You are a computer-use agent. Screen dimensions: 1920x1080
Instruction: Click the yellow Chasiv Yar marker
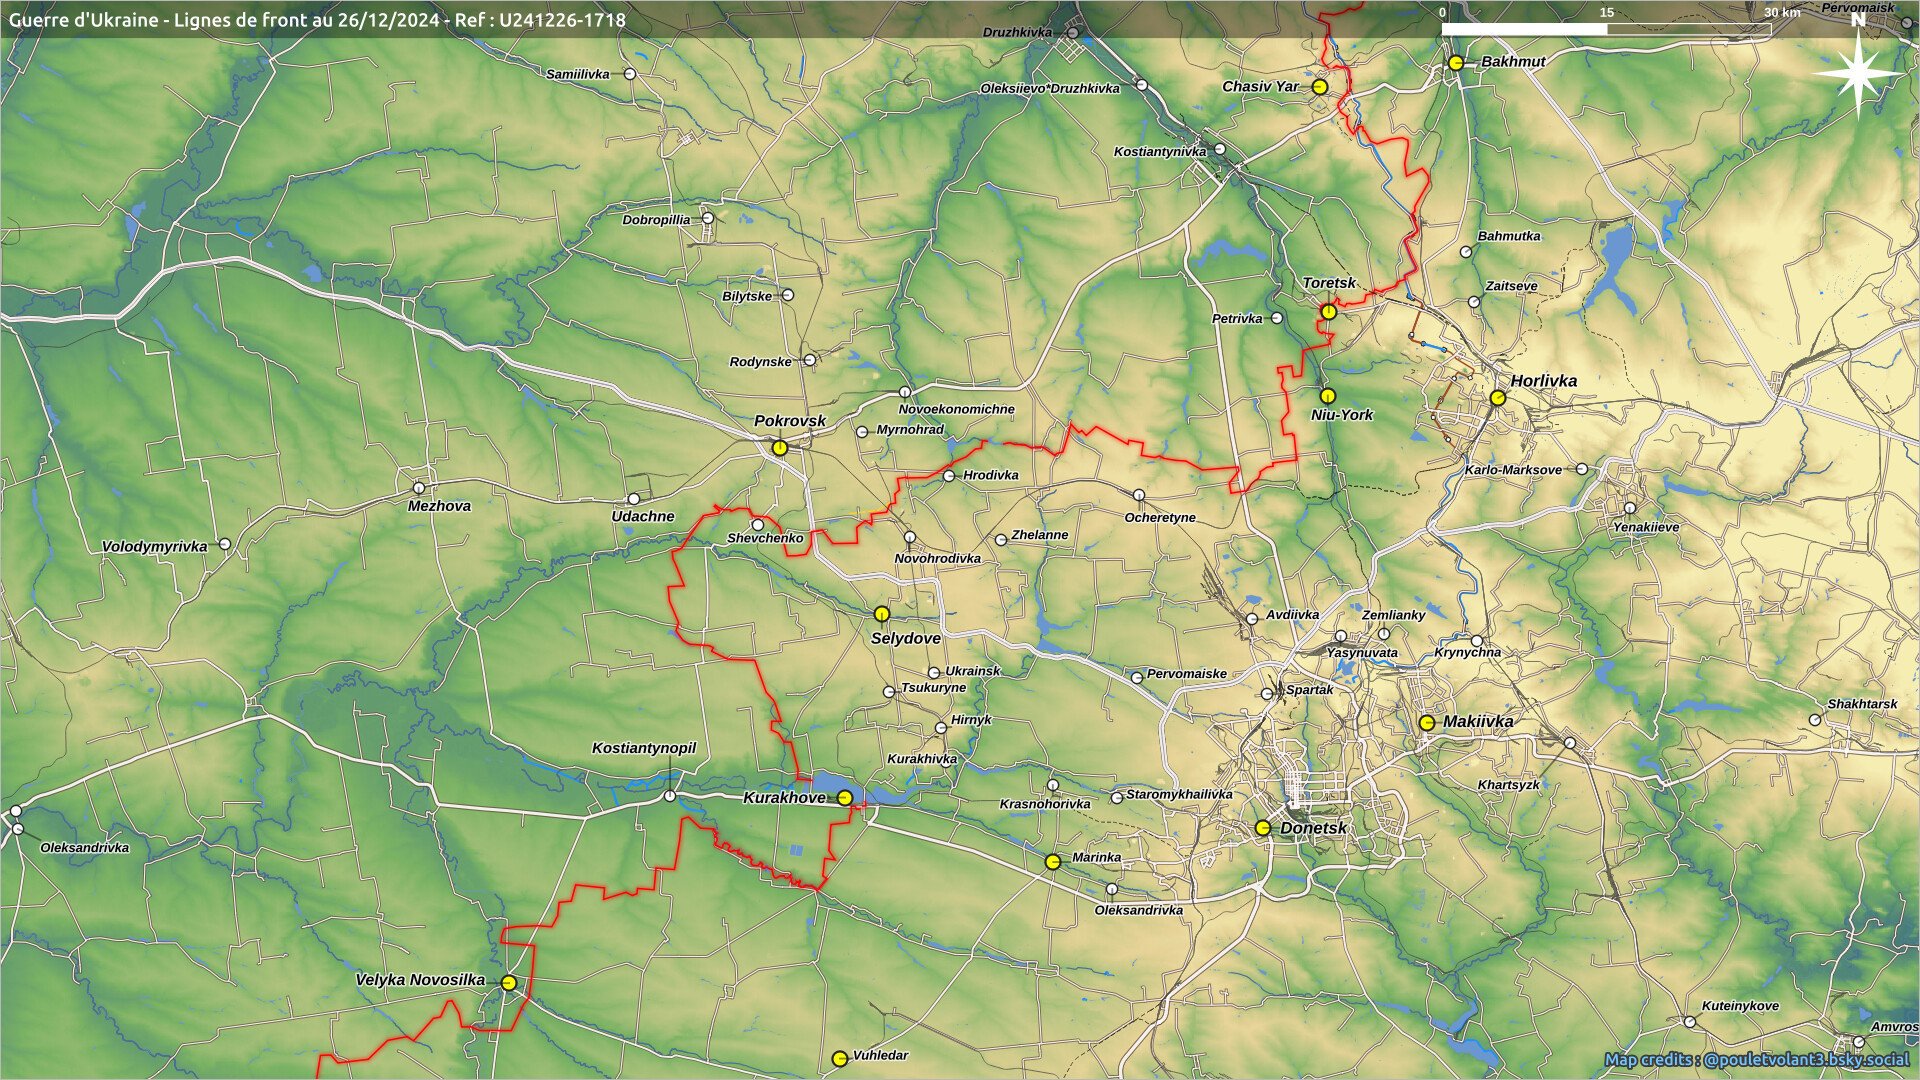point(1320,87)
